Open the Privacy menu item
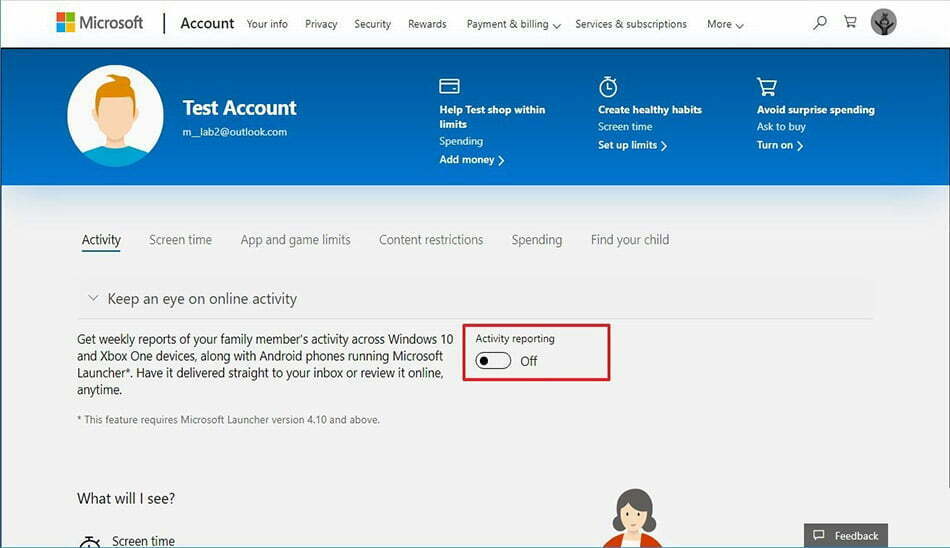This screenshot has width=950, height=548. click(321, 24)
